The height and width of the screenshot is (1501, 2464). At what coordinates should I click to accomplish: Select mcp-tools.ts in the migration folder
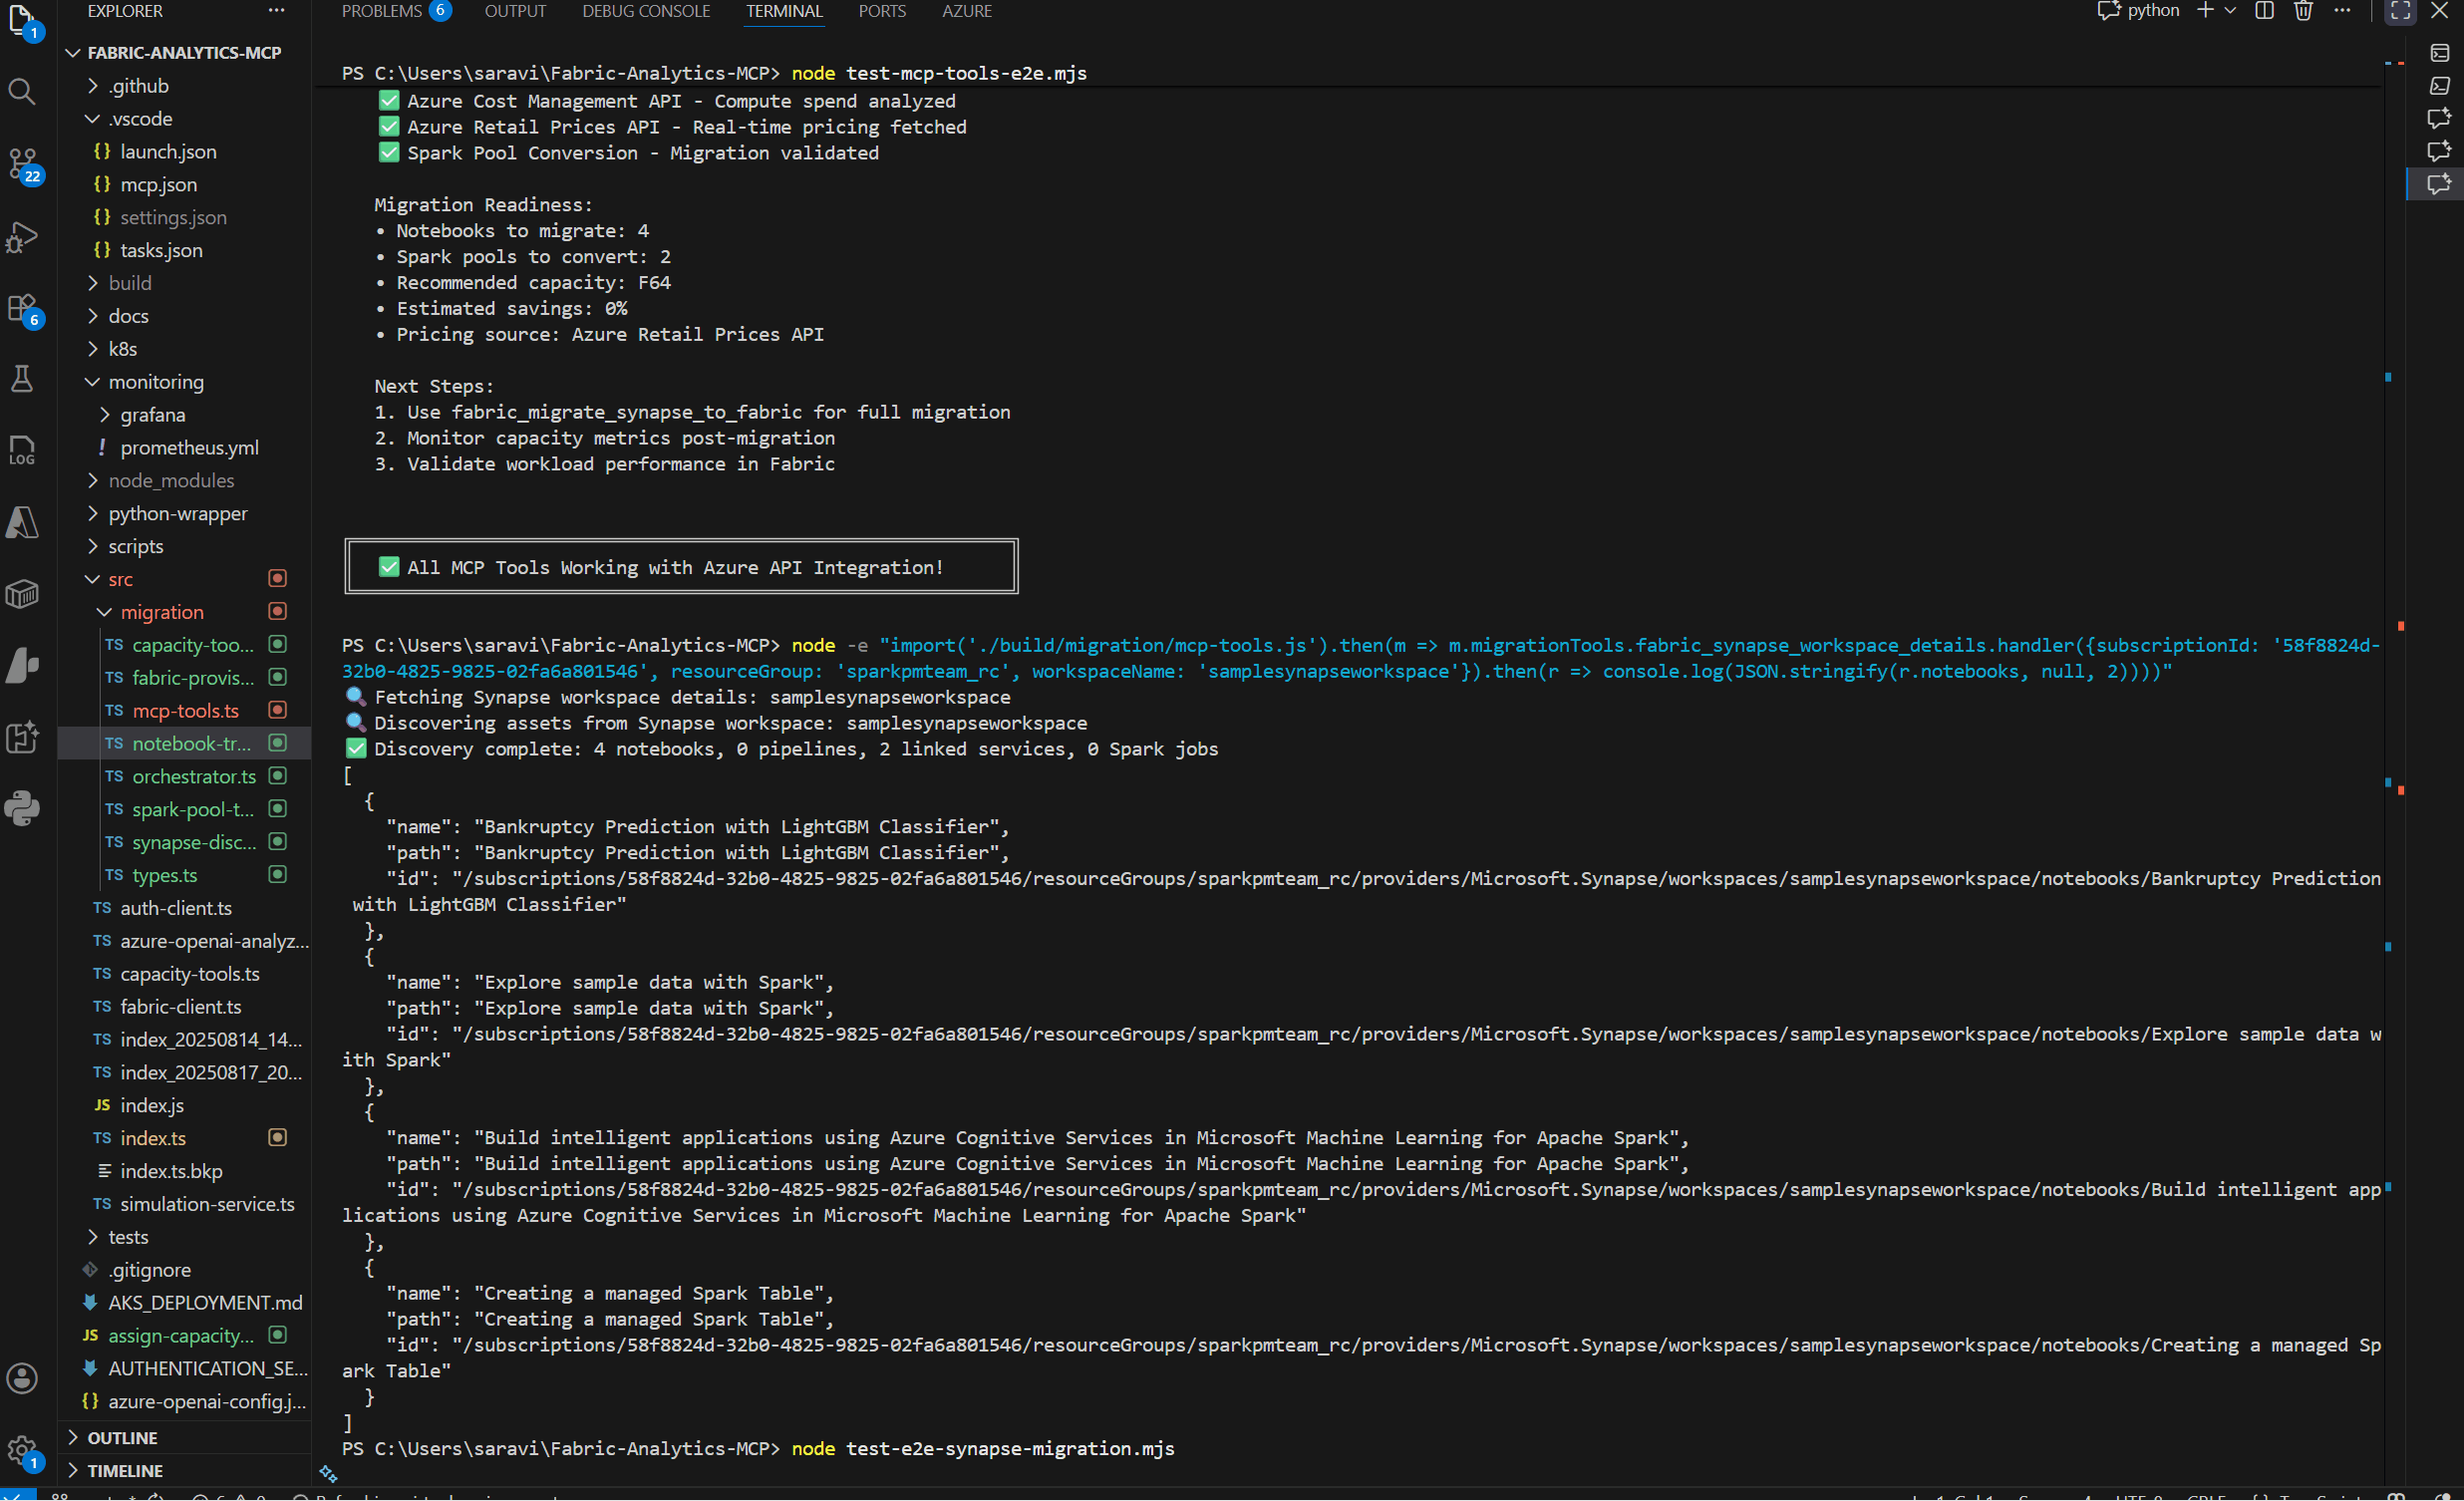point(184,710)
